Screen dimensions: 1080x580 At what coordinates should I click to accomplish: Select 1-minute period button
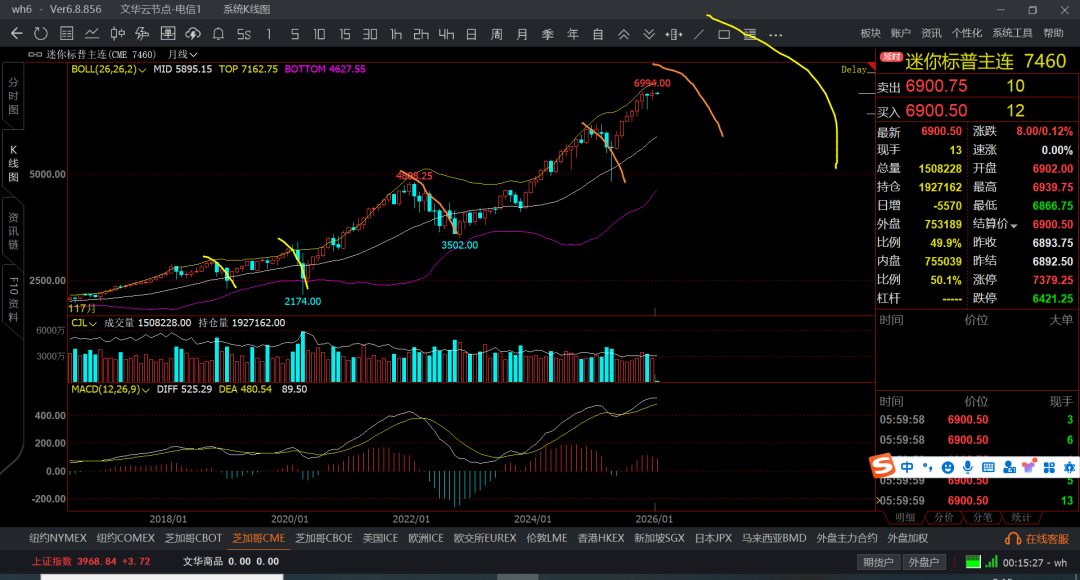(269, 34)
